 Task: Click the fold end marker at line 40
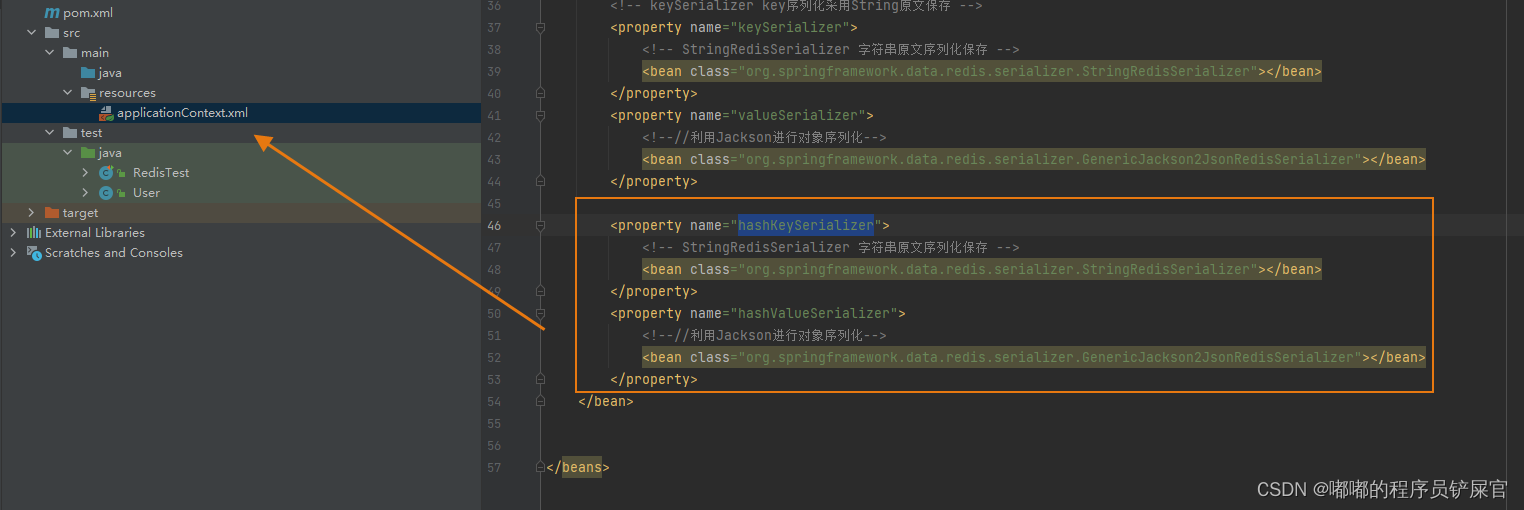point(541,94)
